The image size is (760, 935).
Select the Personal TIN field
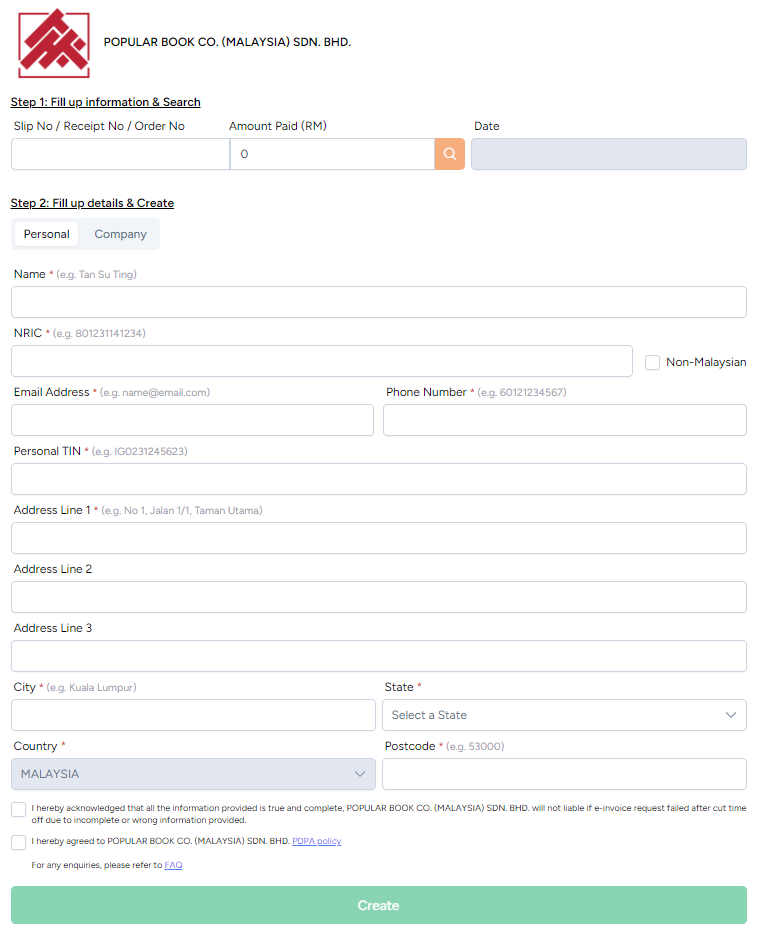coord(379,478)
